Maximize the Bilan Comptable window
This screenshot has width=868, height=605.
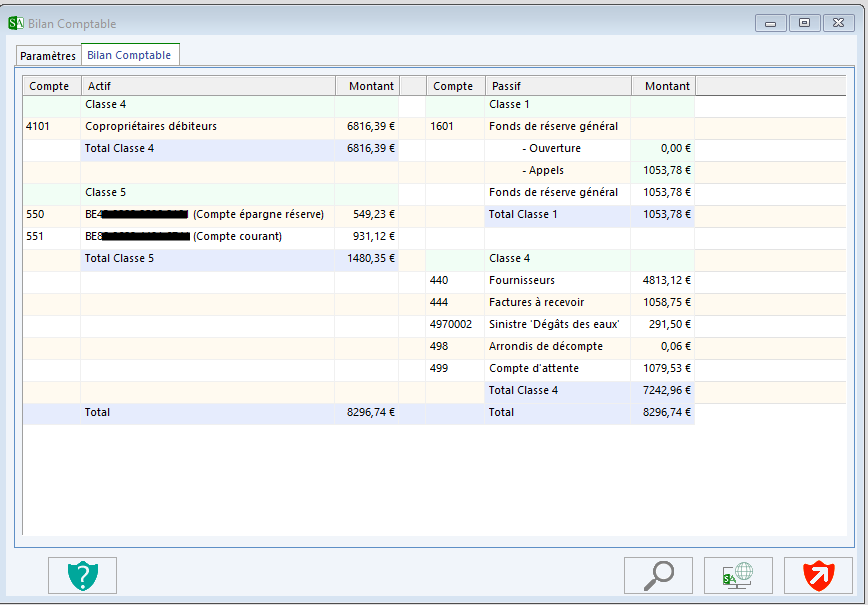pos(804,23)
